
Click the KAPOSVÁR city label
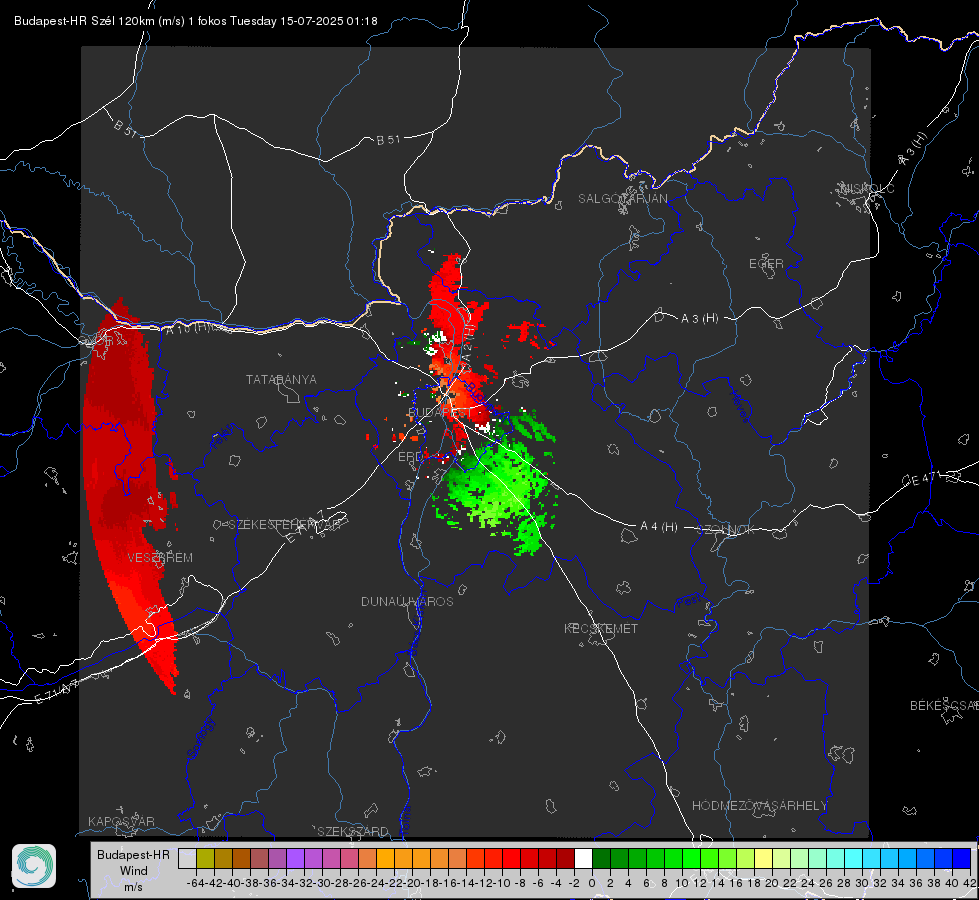121,821
